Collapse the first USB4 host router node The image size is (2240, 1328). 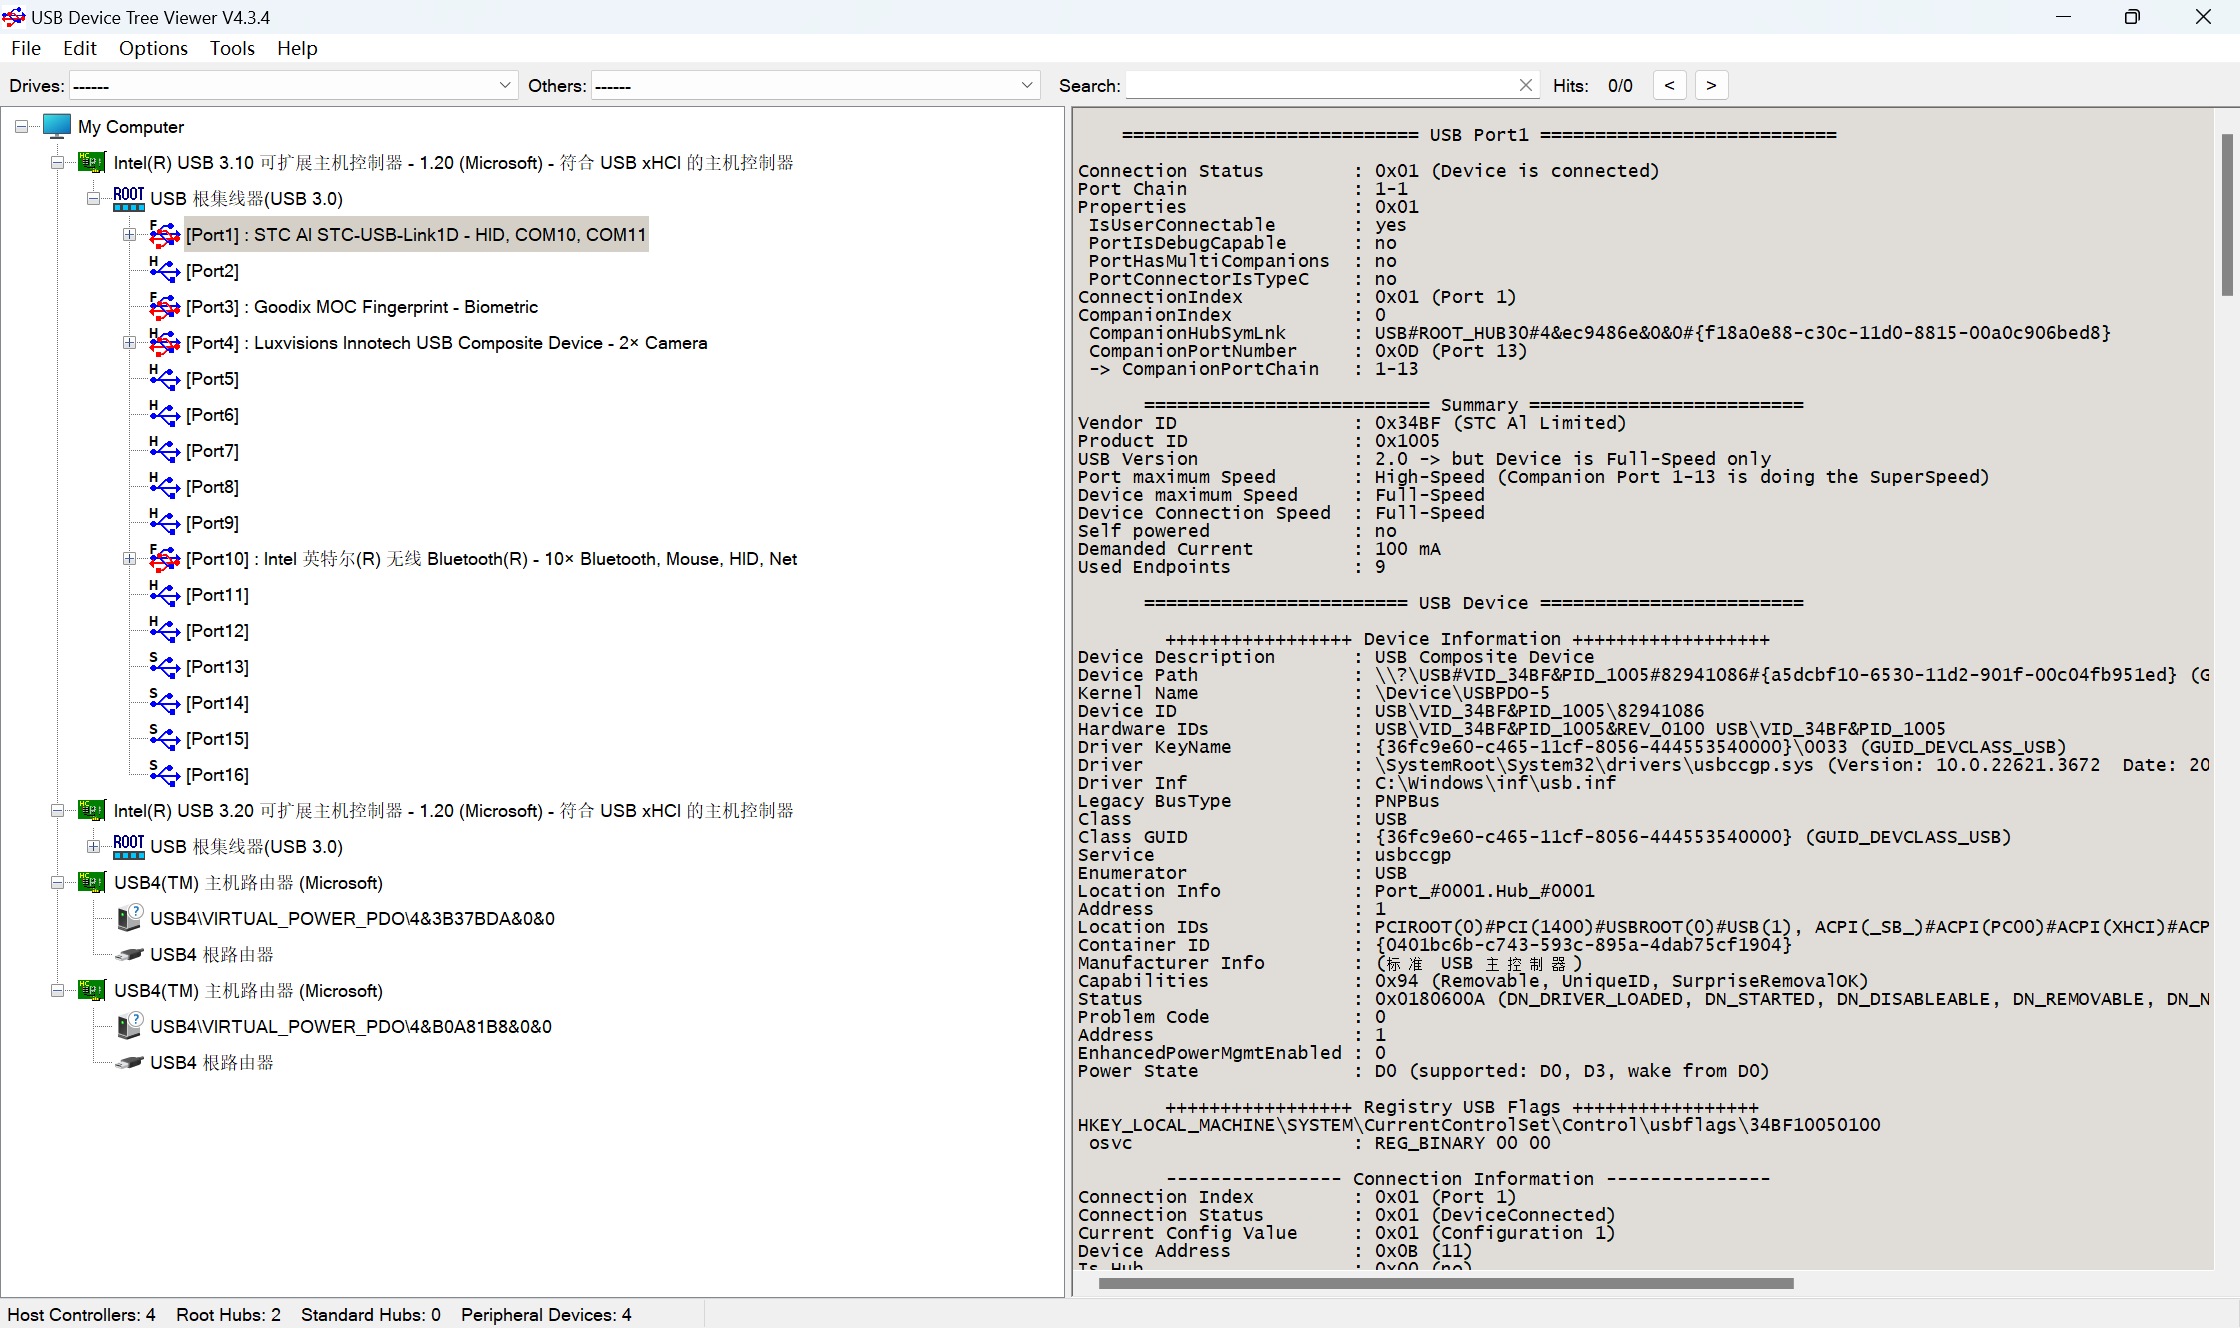57,882
